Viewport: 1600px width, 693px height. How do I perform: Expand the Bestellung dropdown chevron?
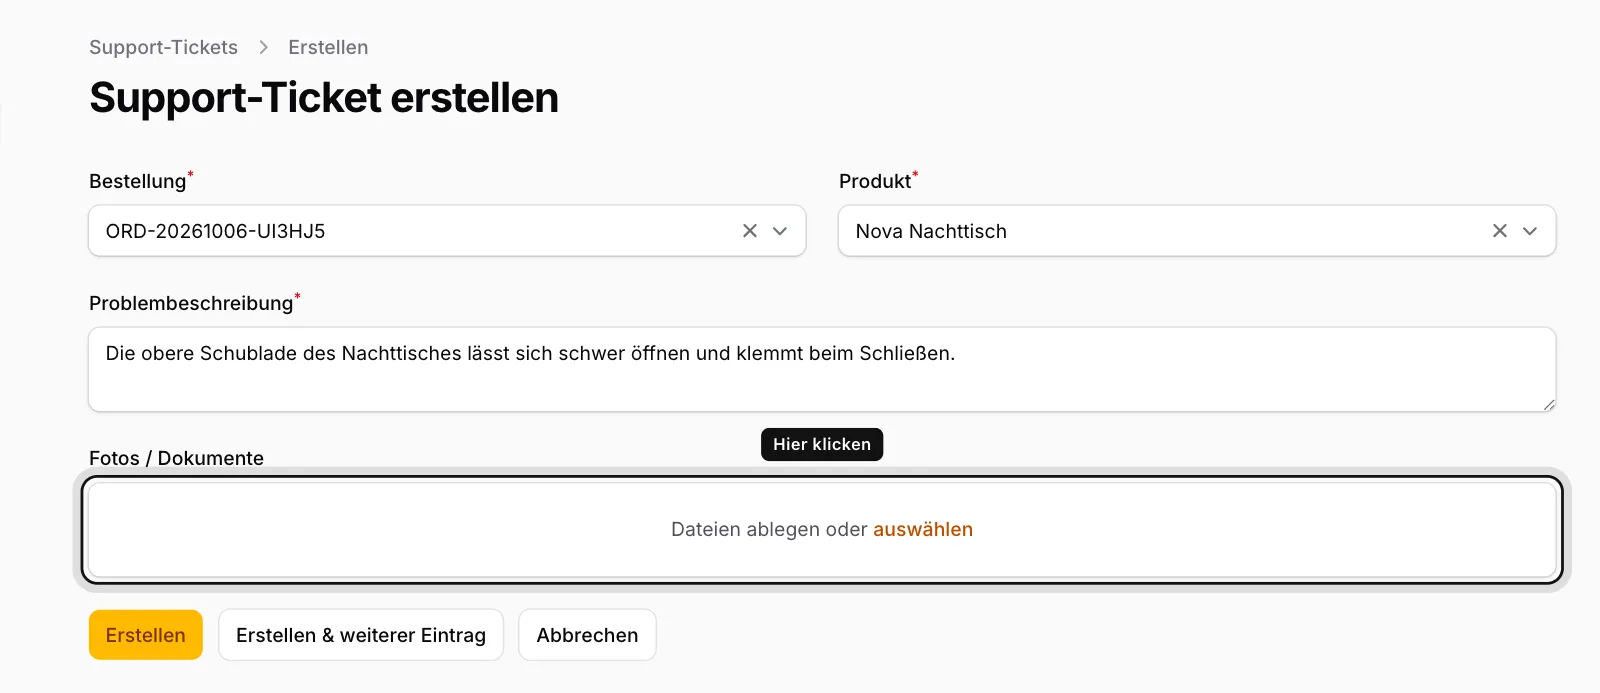pos(780,231)
